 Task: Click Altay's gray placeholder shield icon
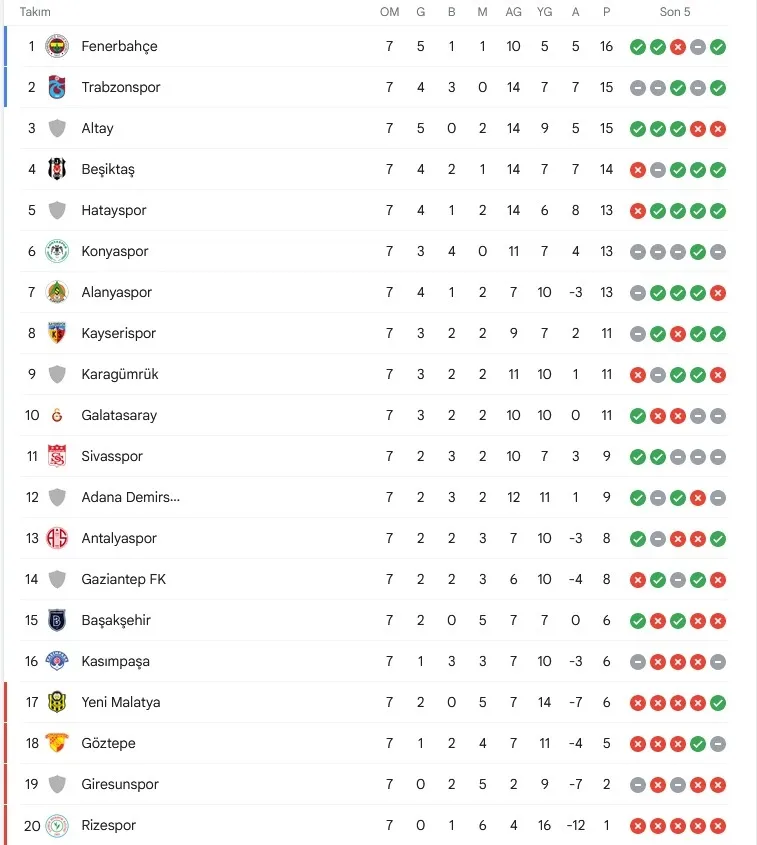coord(57,128)
